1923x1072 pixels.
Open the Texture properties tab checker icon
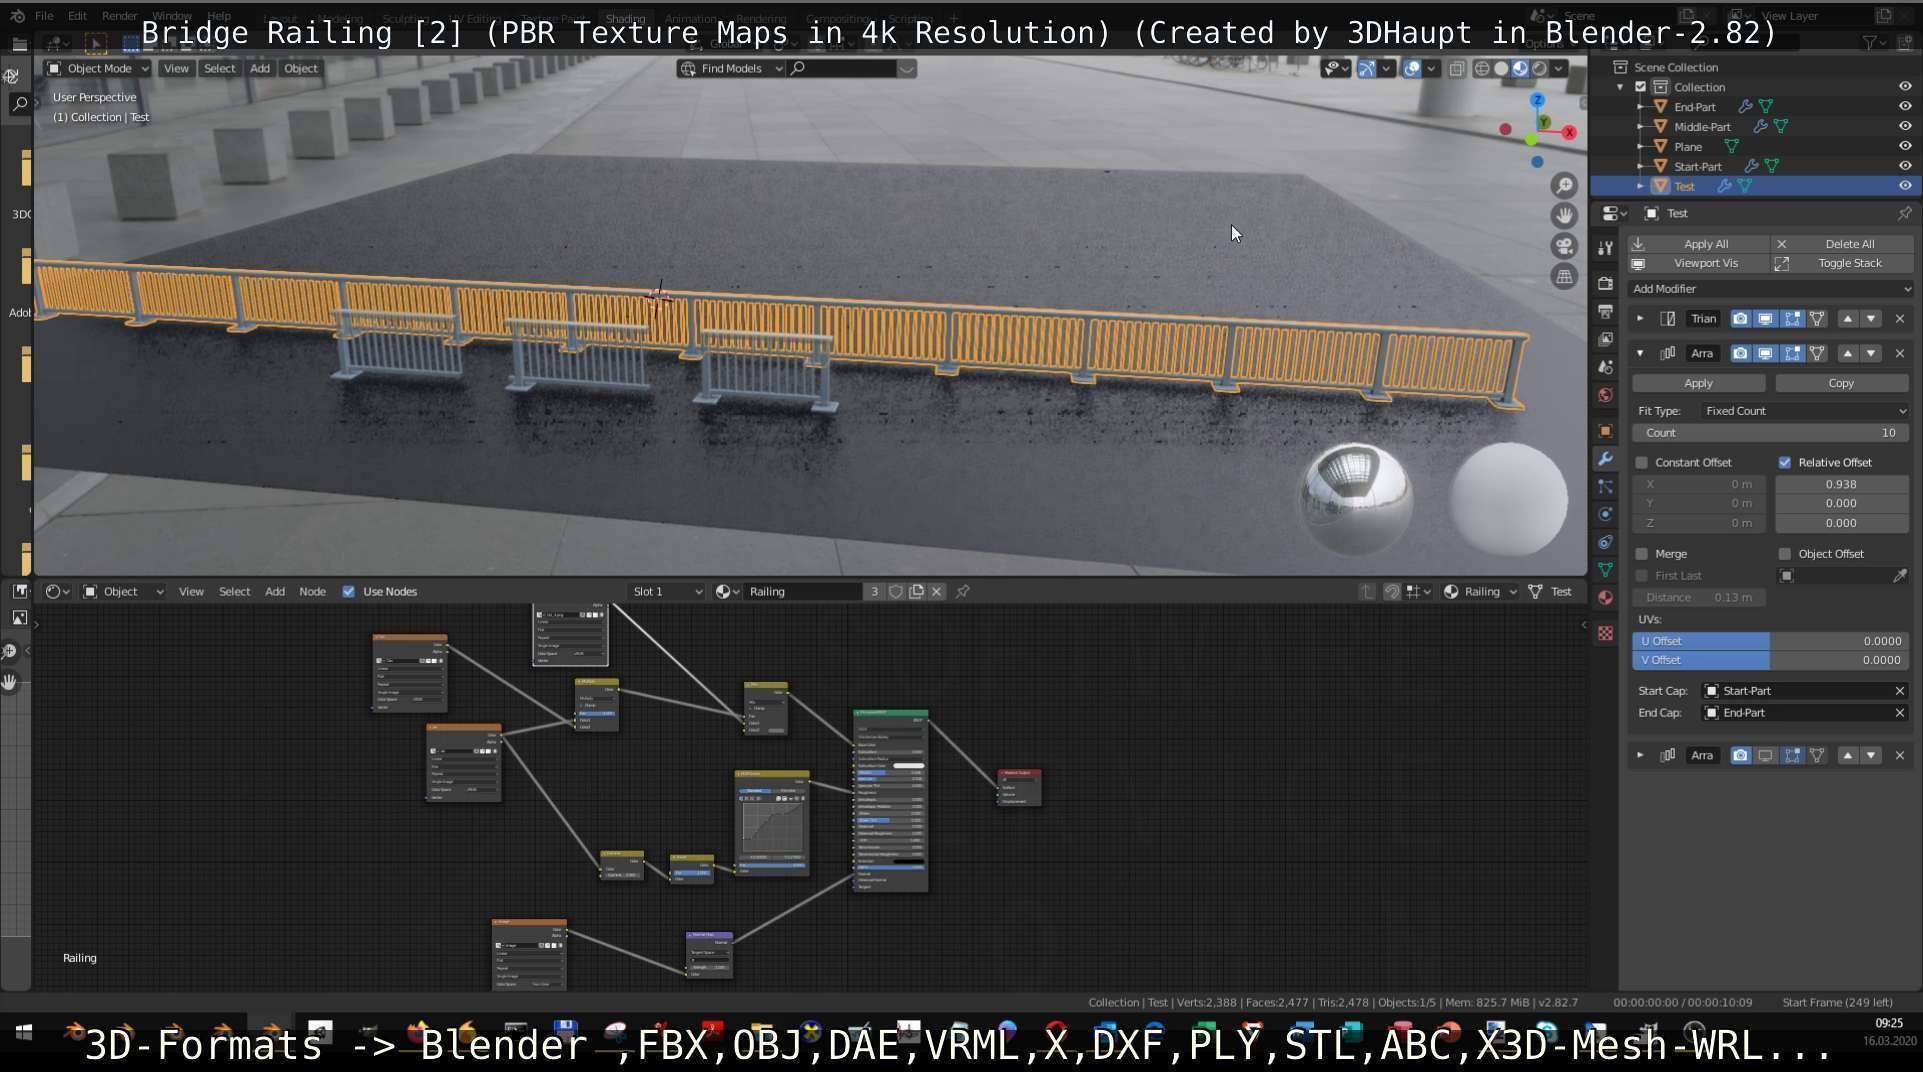(1605, 633)
